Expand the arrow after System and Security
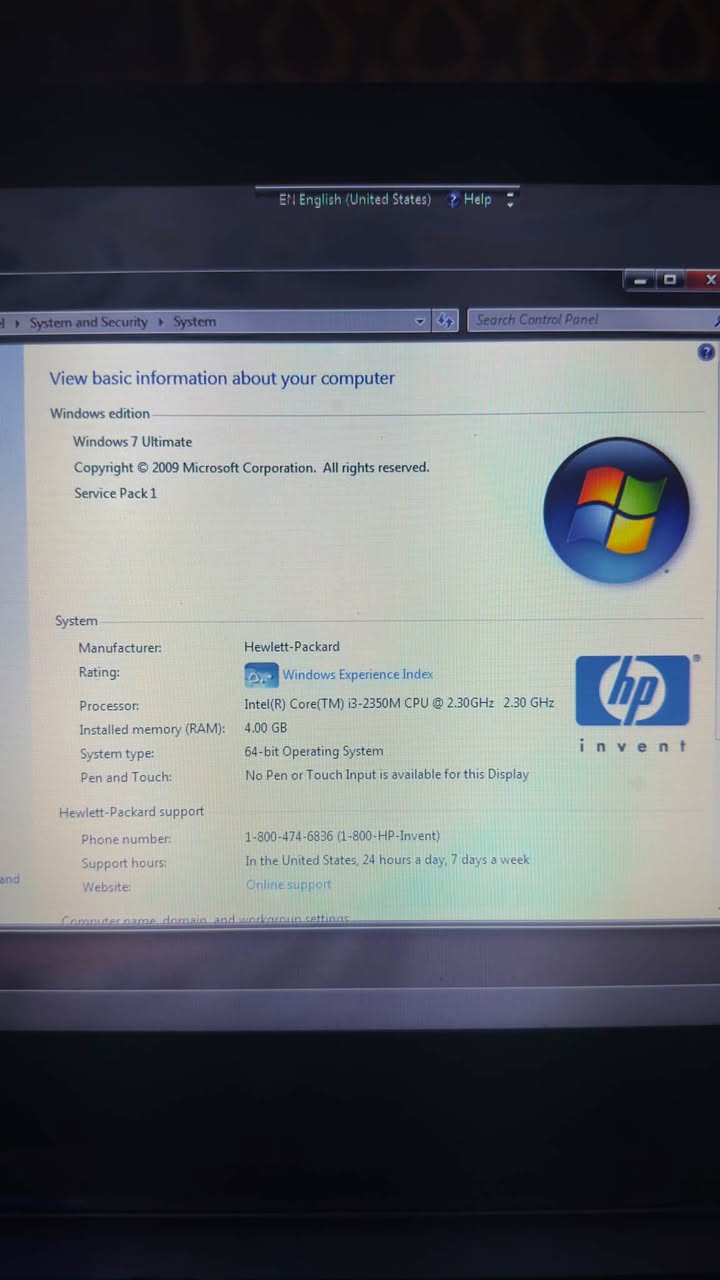The height and width of the screenshot is (1280, 720). click(x=161, y=322)
